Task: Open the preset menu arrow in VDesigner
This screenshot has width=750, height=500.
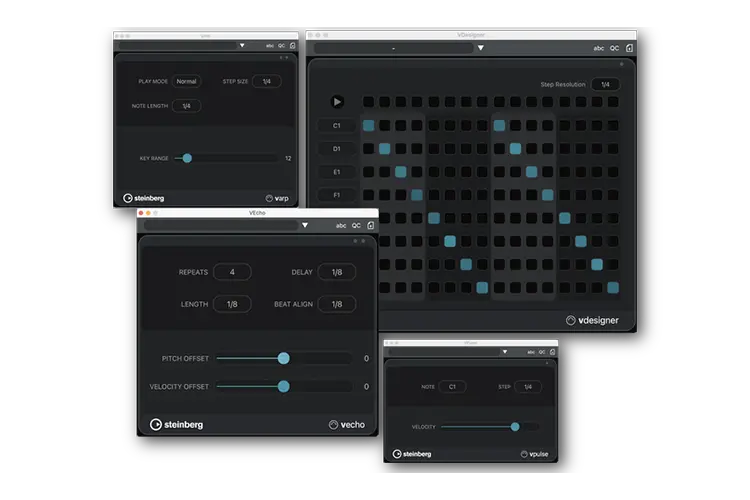Action: click(481, 48)
